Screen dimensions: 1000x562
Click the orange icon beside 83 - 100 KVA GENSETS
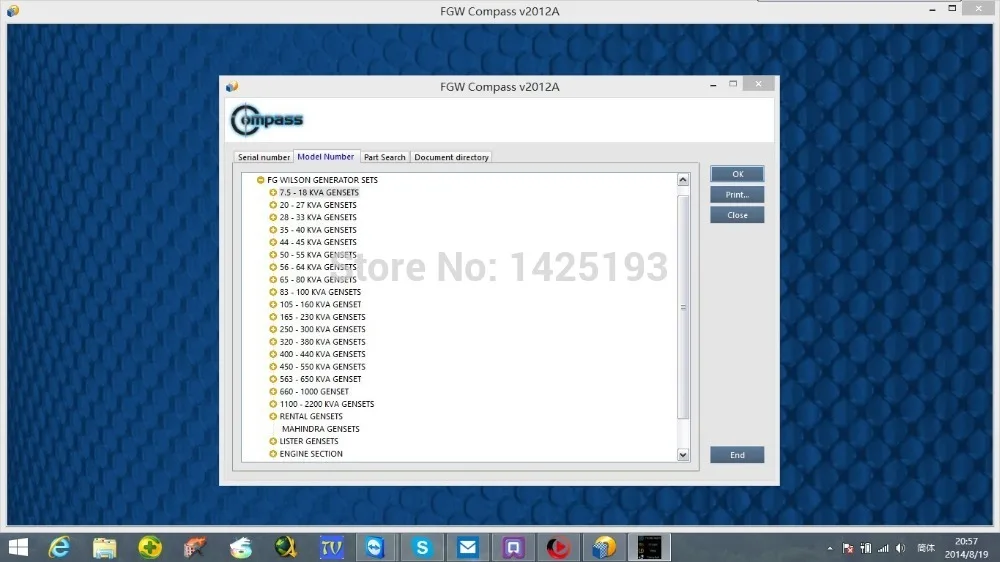pyautogui.click(x=273, y=292)
